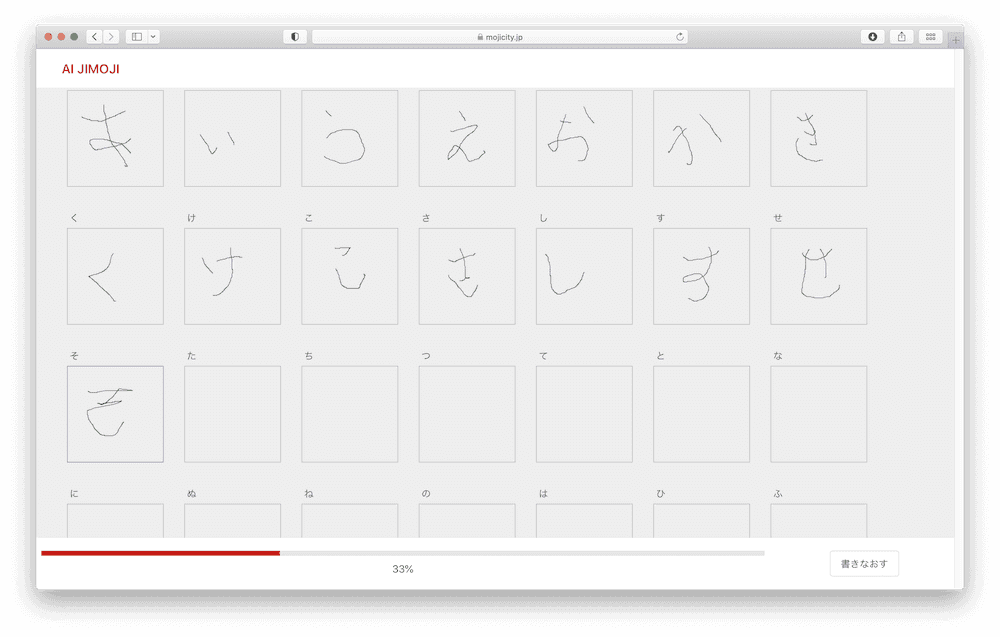Screen dimensions: 1000x637
Task: Go back with Safari's back arrow
Action: pyautogui.click(x=94, y=37)
